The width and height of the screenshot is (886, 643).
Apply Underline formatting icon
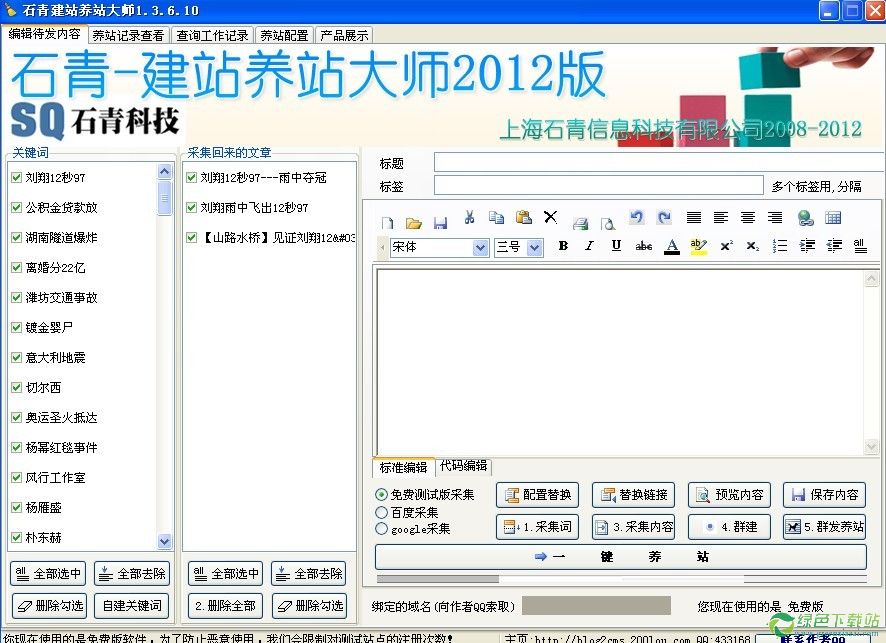click(x=616, y=246)
